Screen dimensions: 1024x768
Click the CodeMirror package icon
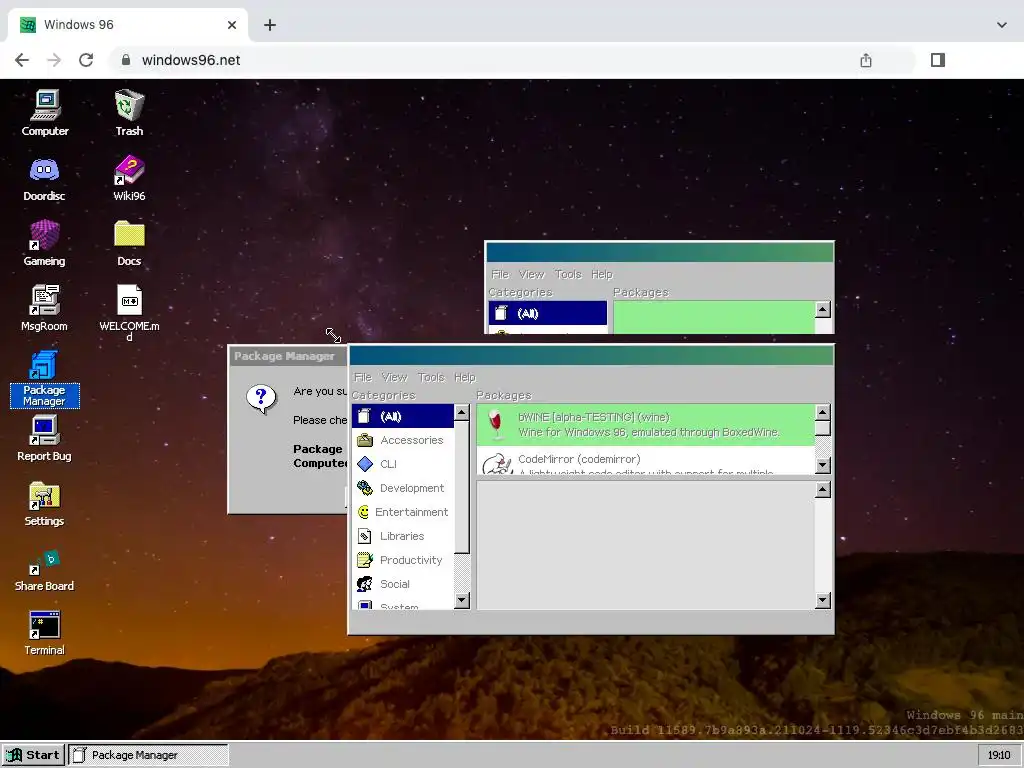pyautogui.click(x=497, y=464)
